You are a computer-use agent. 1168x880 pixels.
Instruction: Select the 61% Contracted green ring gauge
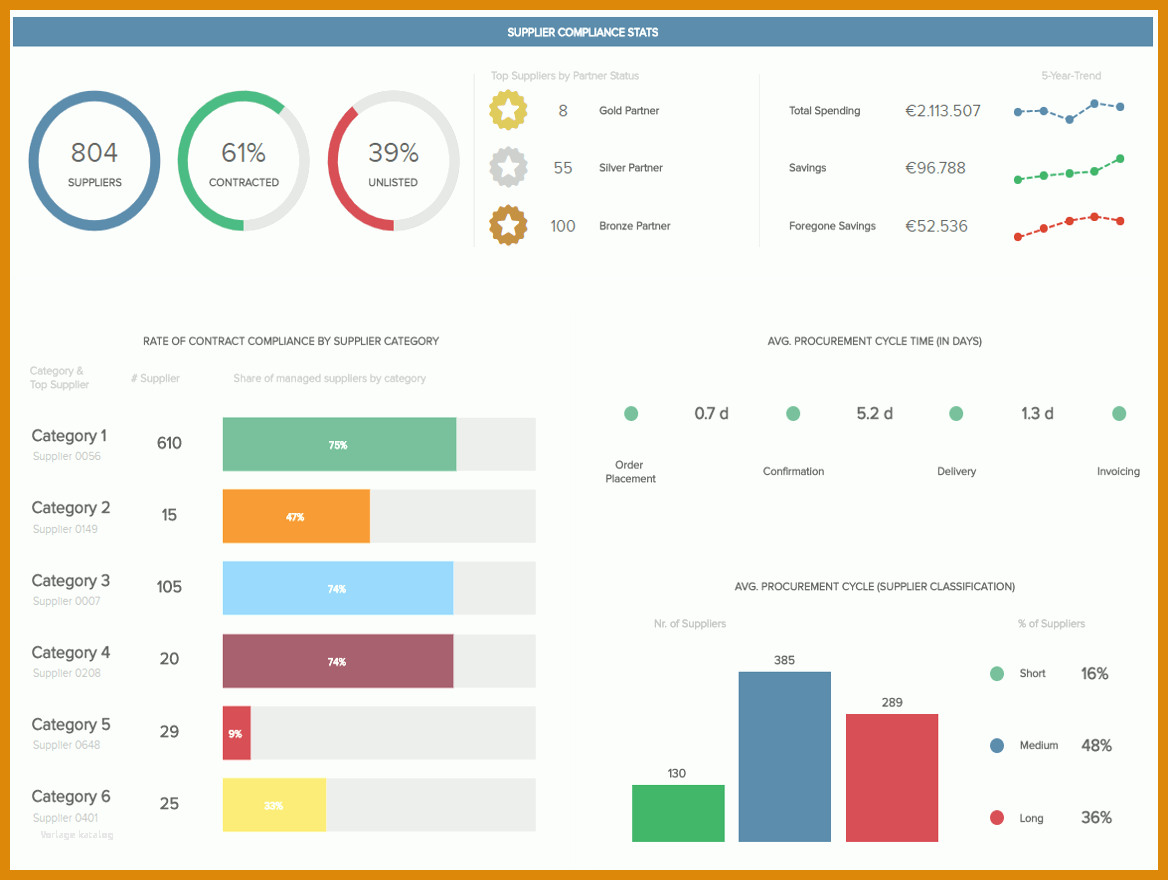pos(244,161)
